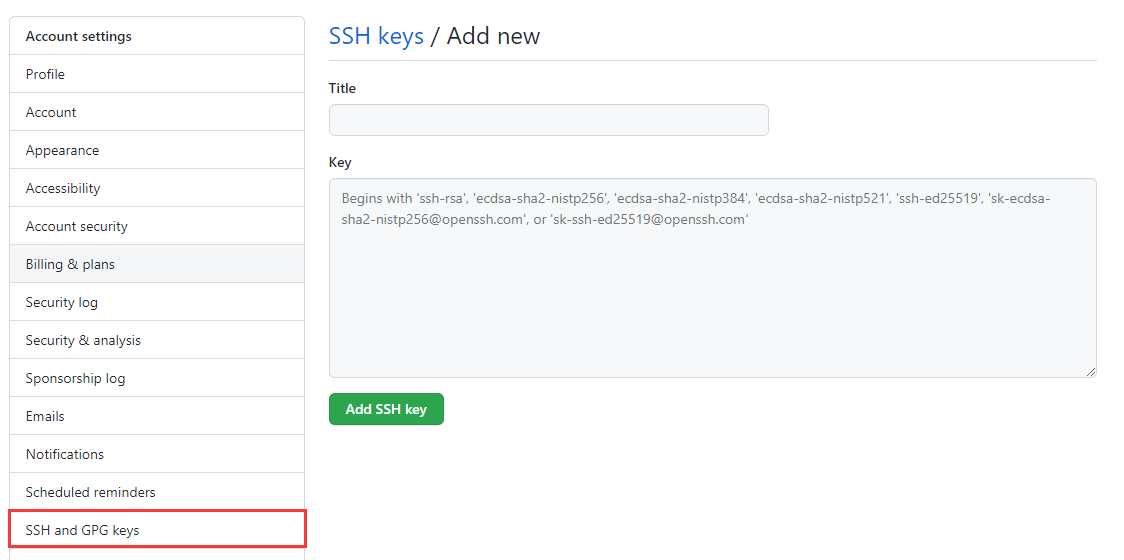Image resolution: width=1124 pixels, height=560 pixels.
Task: Select Appearance settings
Action: pos(62,150)
